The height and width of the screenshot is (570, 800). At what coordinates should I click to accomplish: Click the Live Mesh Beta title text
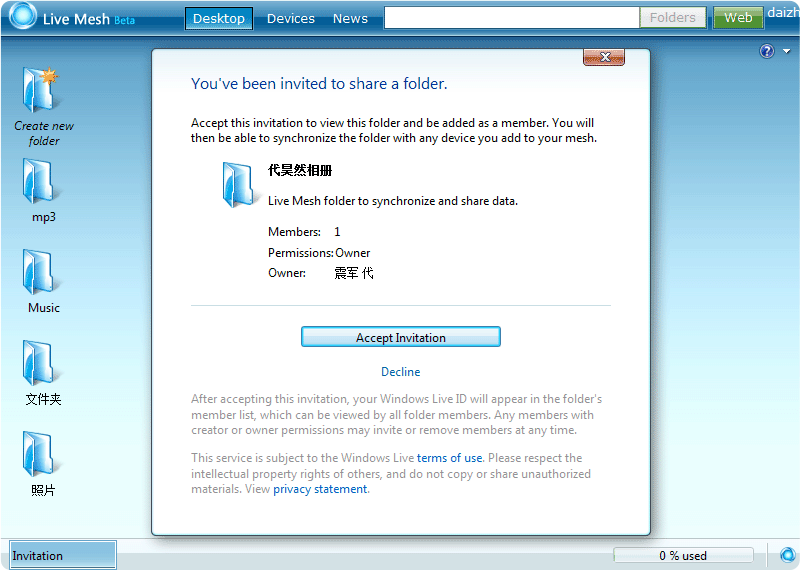pyautogui.click(x=89, y=19)
